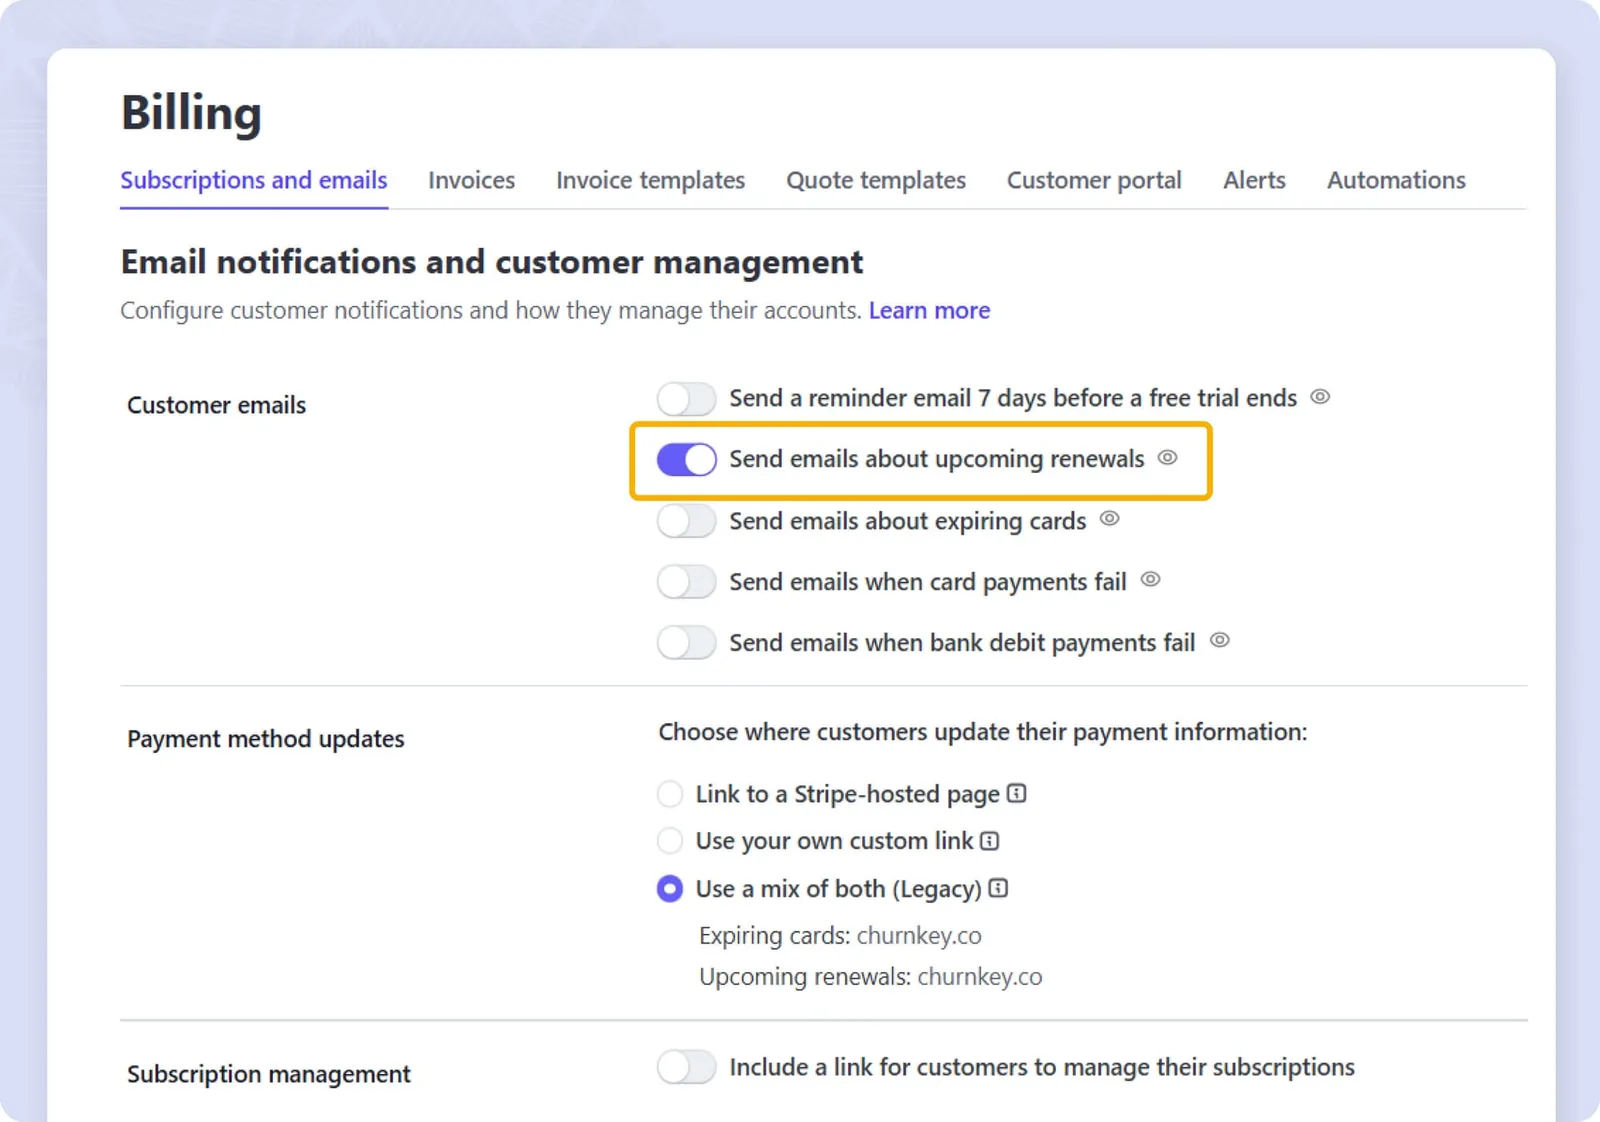Click Email notifications and customer management heading
This screenshot has height=1122, width=1600.
click(492, 262)
